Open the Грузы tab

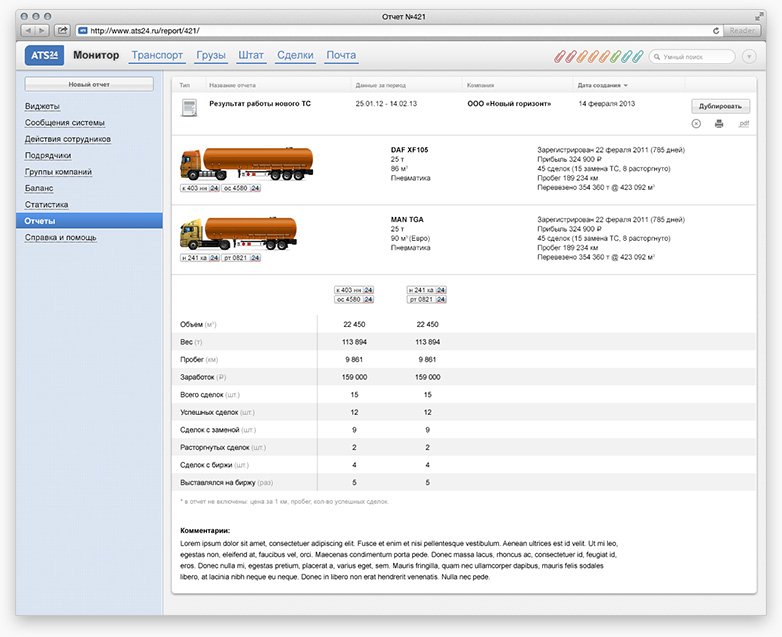211,55
